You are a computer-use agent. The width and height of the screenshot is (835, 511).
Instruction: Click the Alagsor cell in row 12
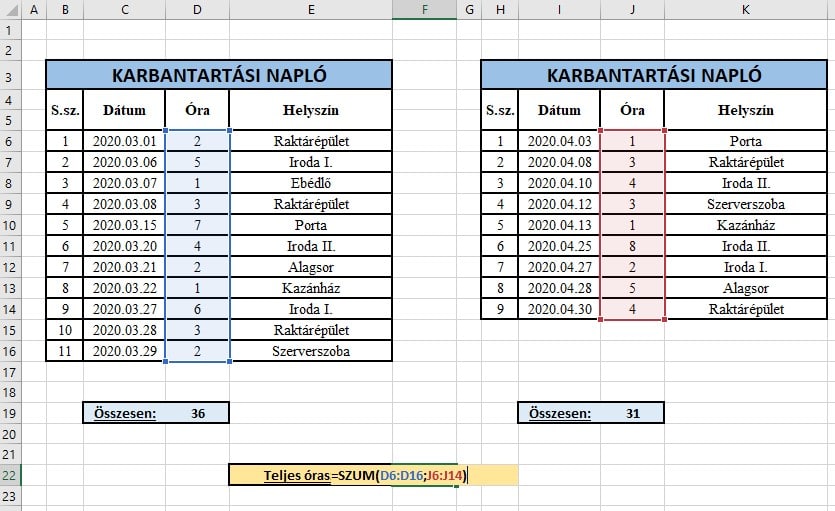click(x=311, y=267)
